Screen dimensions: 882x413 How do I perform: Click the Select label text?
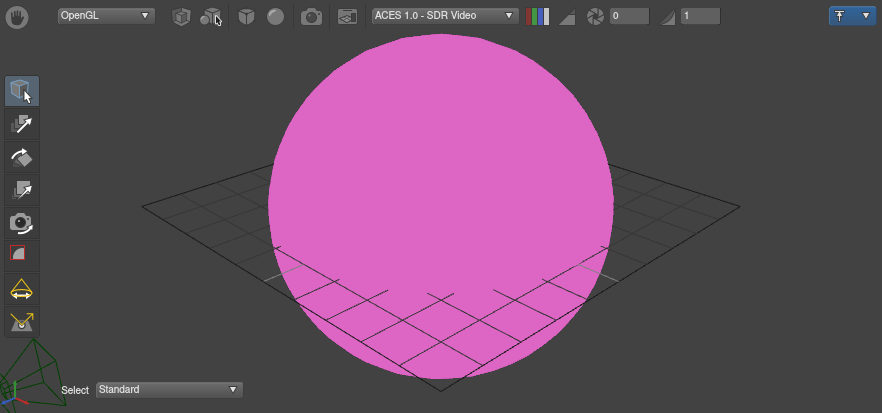pyautogui.click(x=75, y=390)
